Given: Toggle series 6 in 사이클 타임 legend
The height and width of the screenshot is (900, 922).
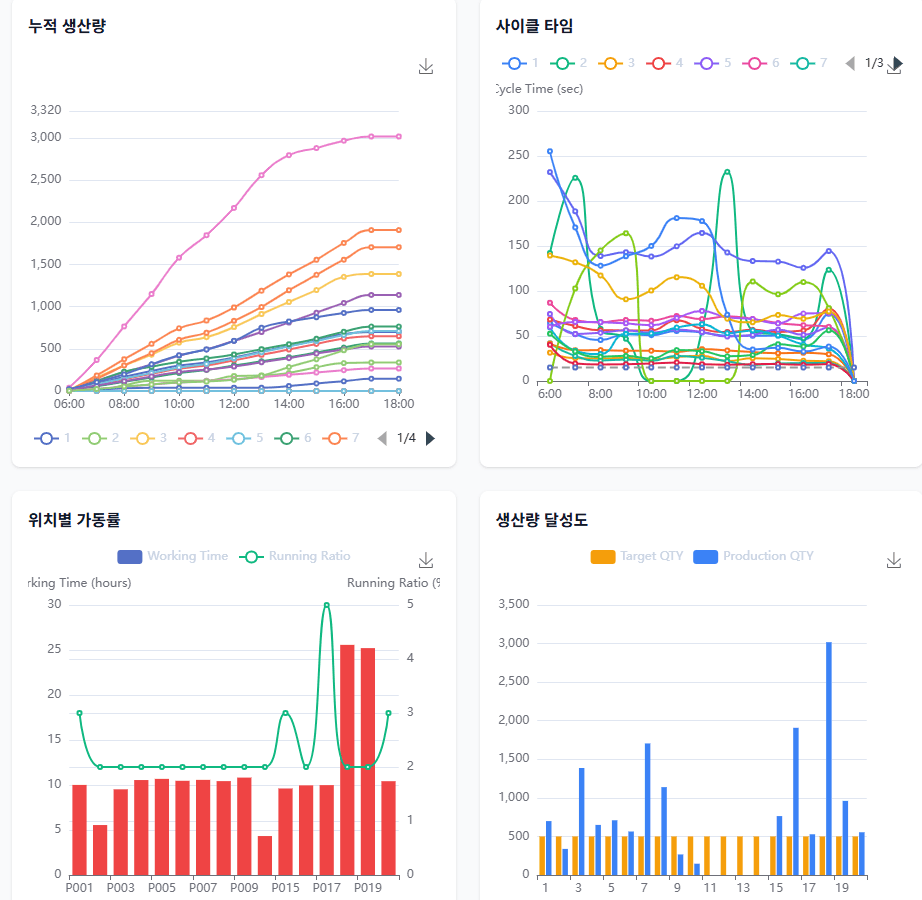Looking at the screenshot, I should 761,63.
